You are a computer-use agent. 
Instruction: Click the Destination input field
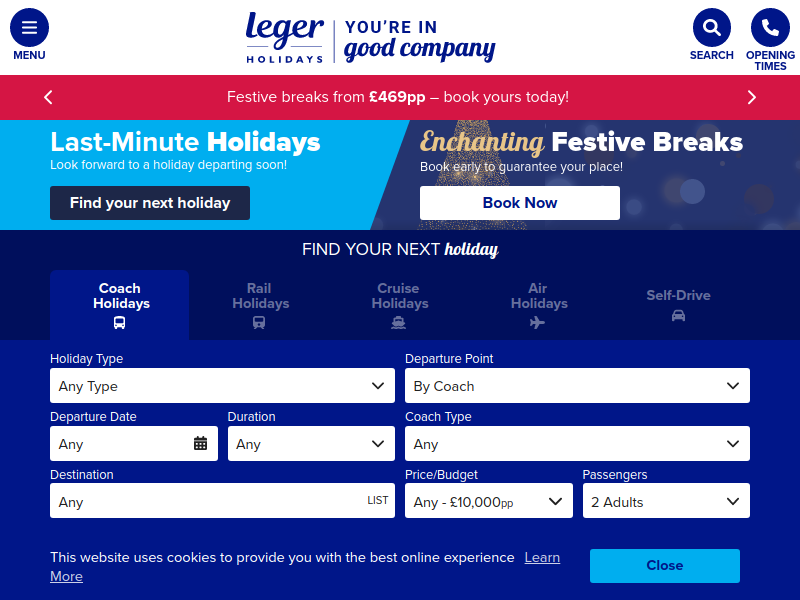click(222, 501)
